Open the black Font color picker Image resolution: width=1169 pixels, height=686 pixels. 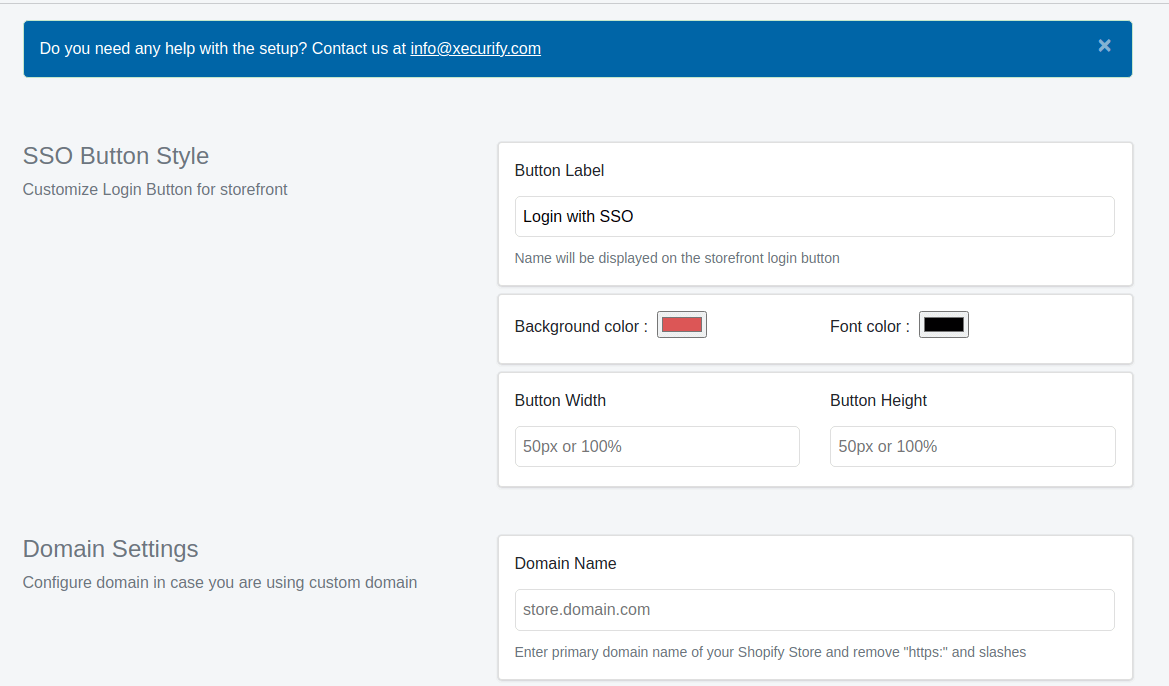click(x=943, y=325)
